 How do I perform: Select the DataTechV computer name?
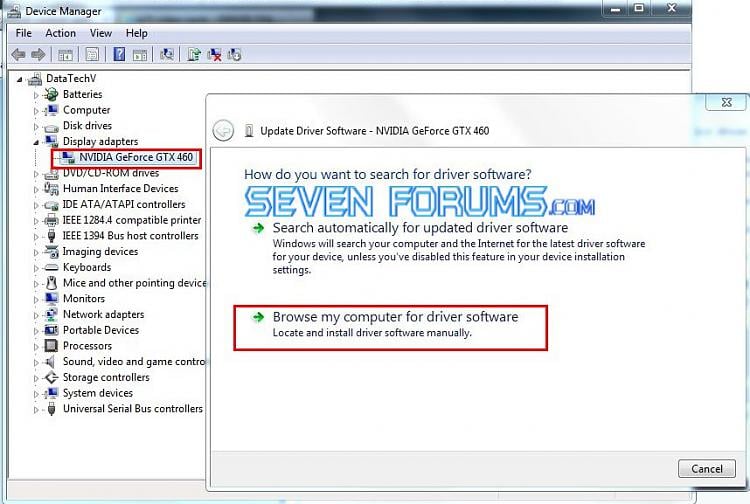click(x=71, y=78)
